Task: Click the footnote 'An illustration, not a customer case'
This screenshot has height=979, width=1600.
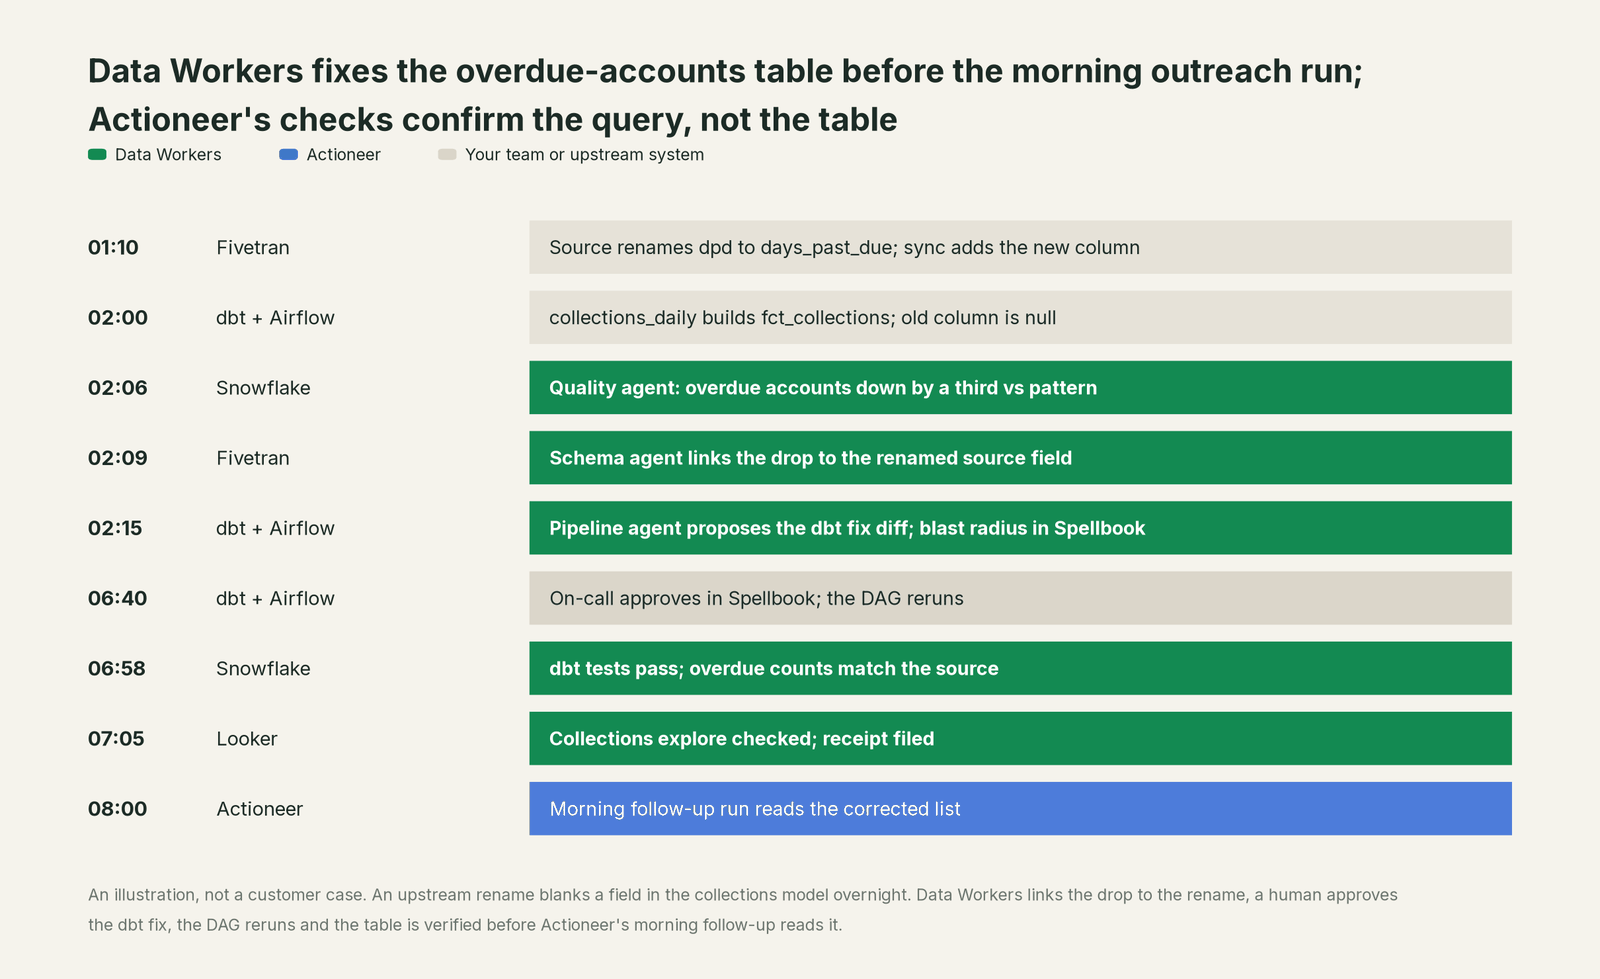Action: click(743, 910)
